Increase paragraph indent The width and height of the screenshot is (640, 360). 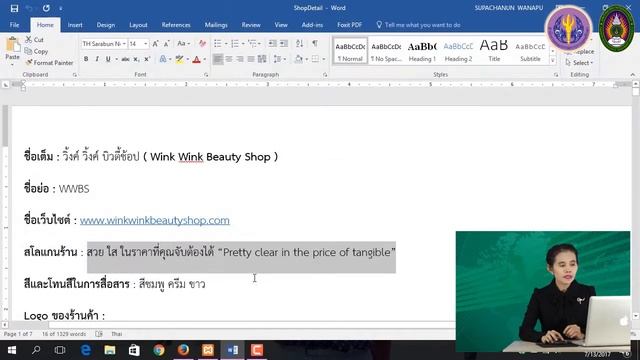[x=284, y=43]
